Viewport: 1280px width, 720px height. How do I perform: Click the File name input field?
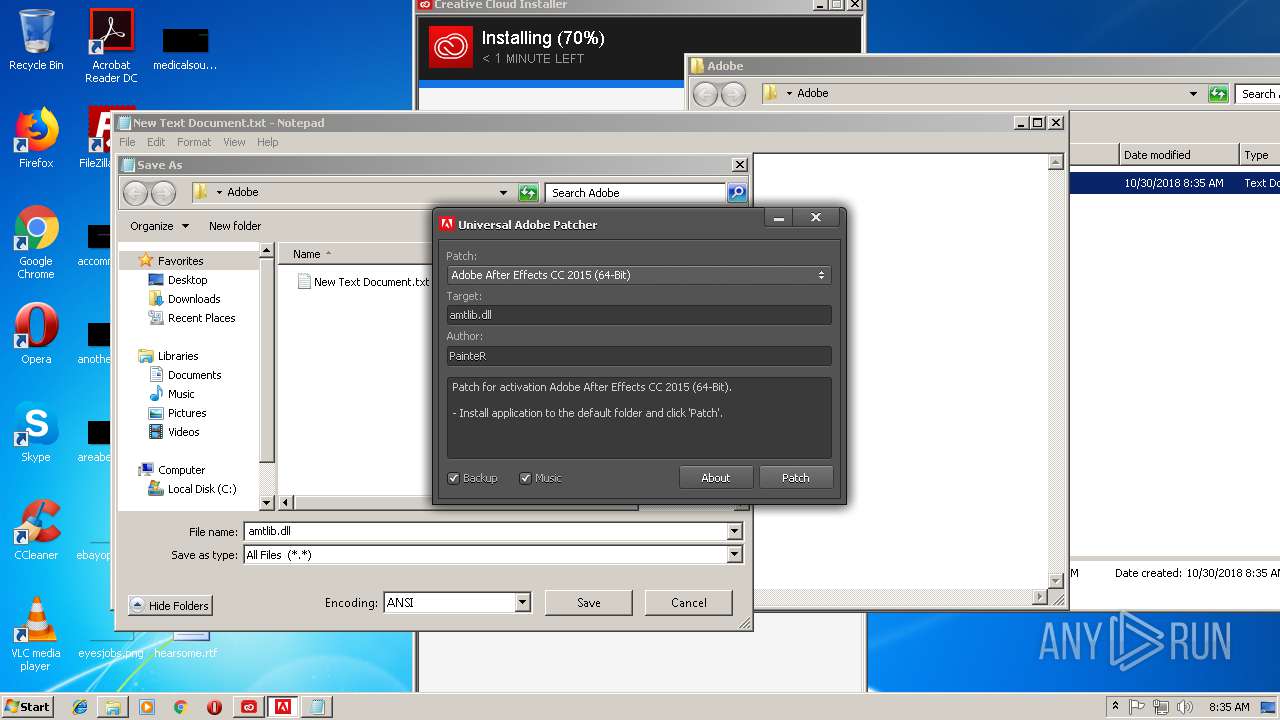click(x=486, y=532)
